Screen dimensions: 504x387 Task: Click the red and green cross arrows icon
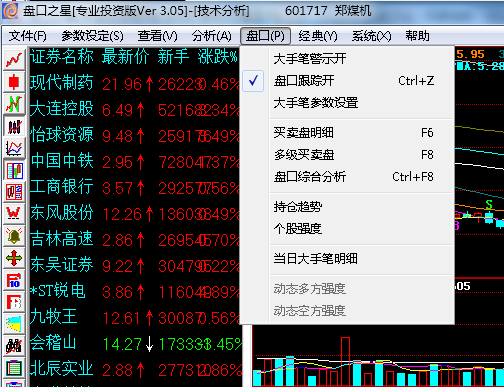click(x=14, y=258)
